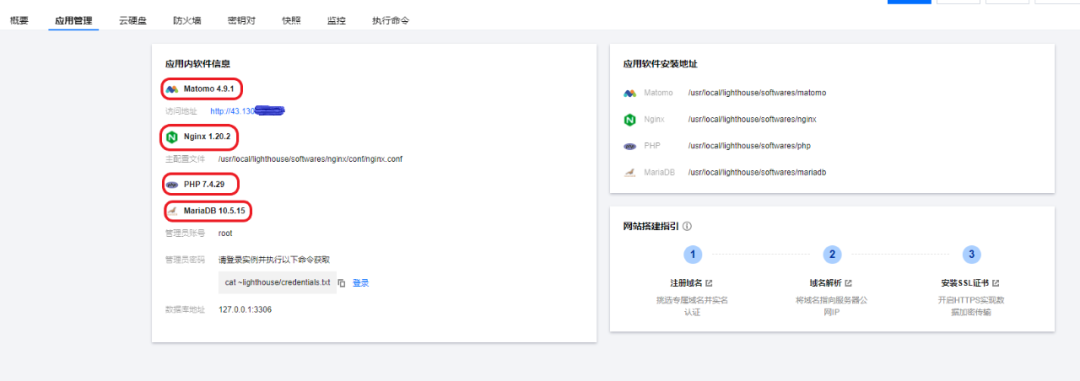Click the external-link icon beside 安装SSL证书
1080x381 pixels.
[x=996, y=283]
